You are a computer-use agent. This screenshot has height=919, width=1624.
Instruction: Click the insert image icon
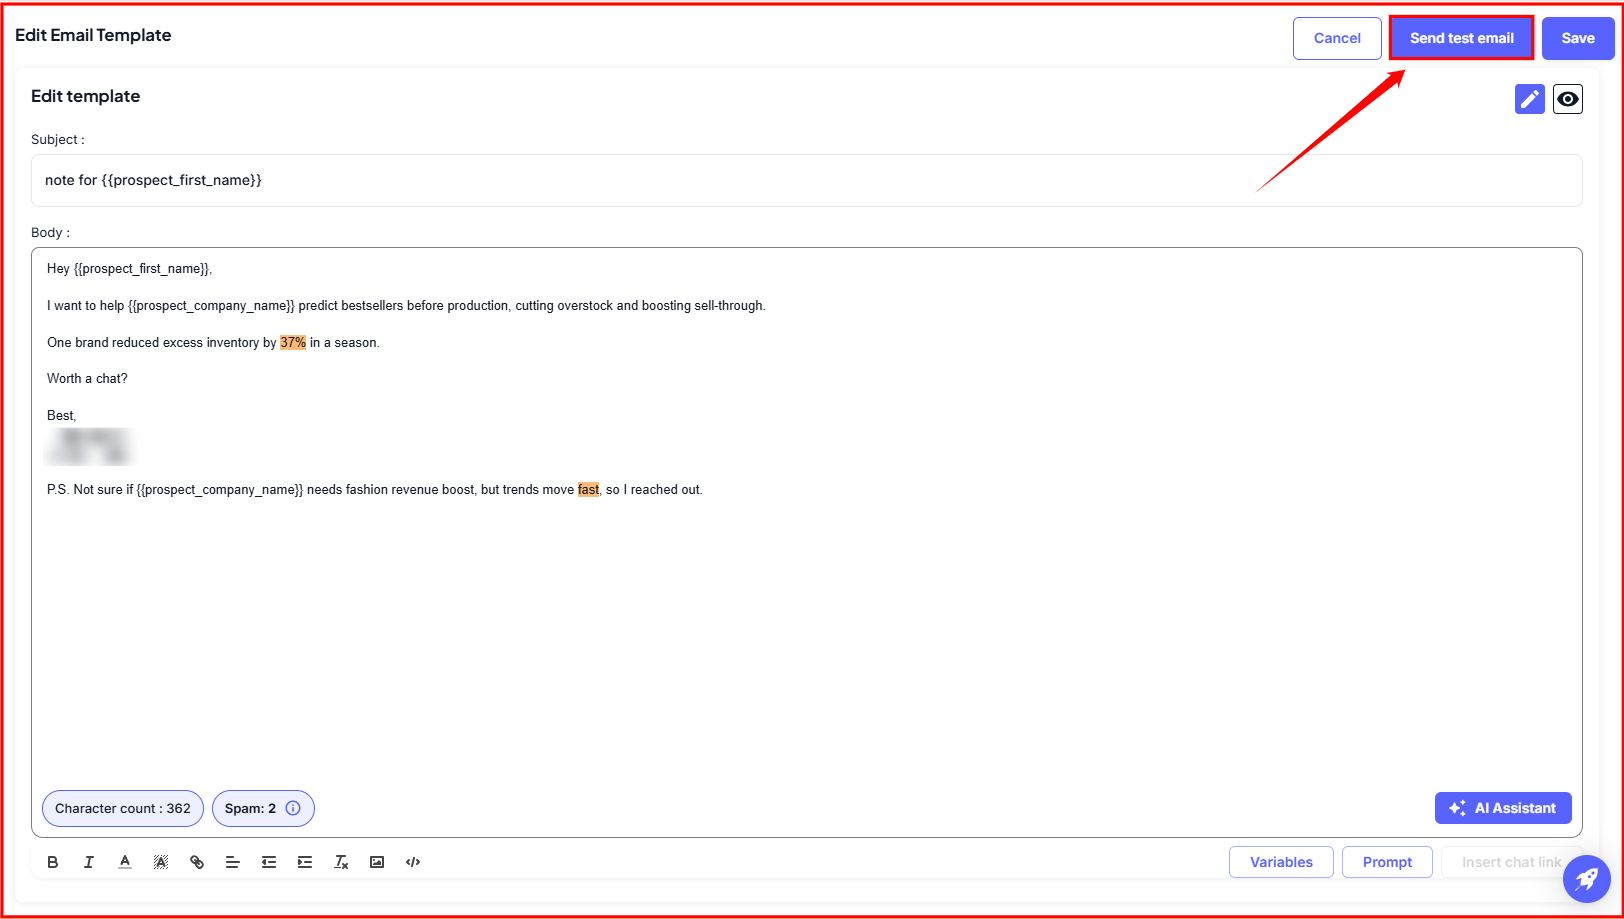click(377, 862)
